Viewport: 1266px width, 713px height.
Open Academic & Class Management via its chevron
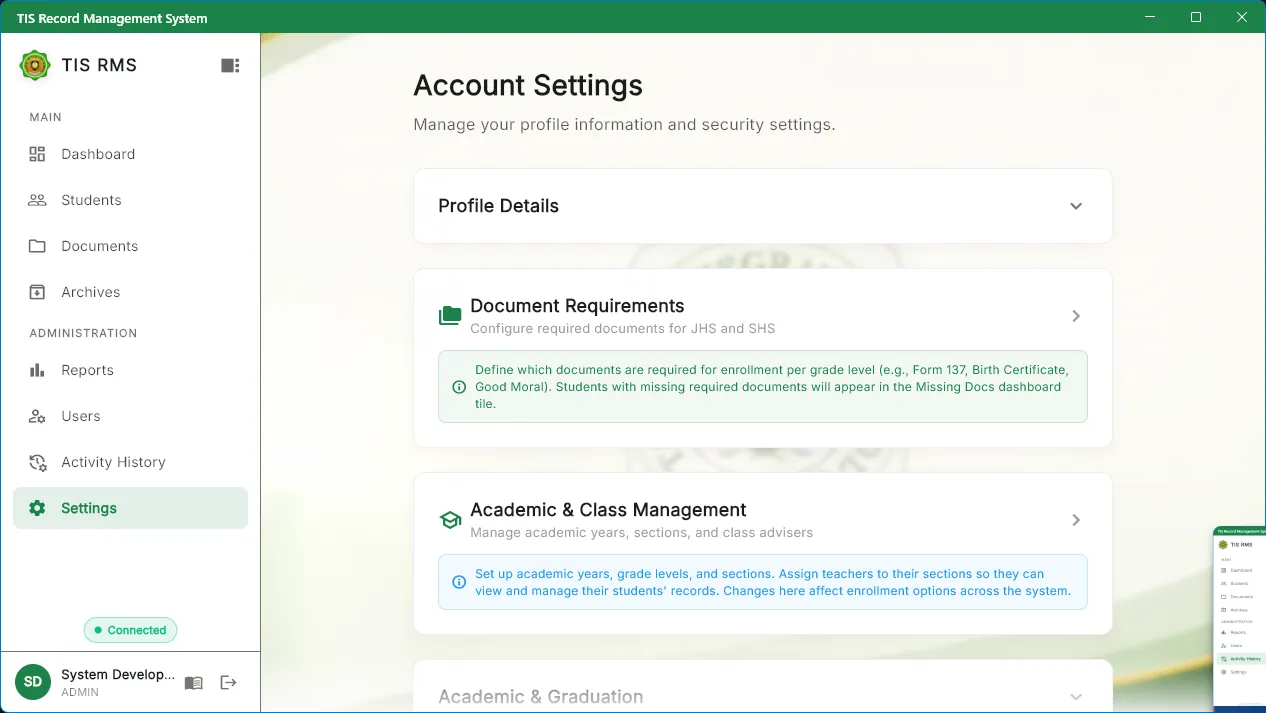1076,520
